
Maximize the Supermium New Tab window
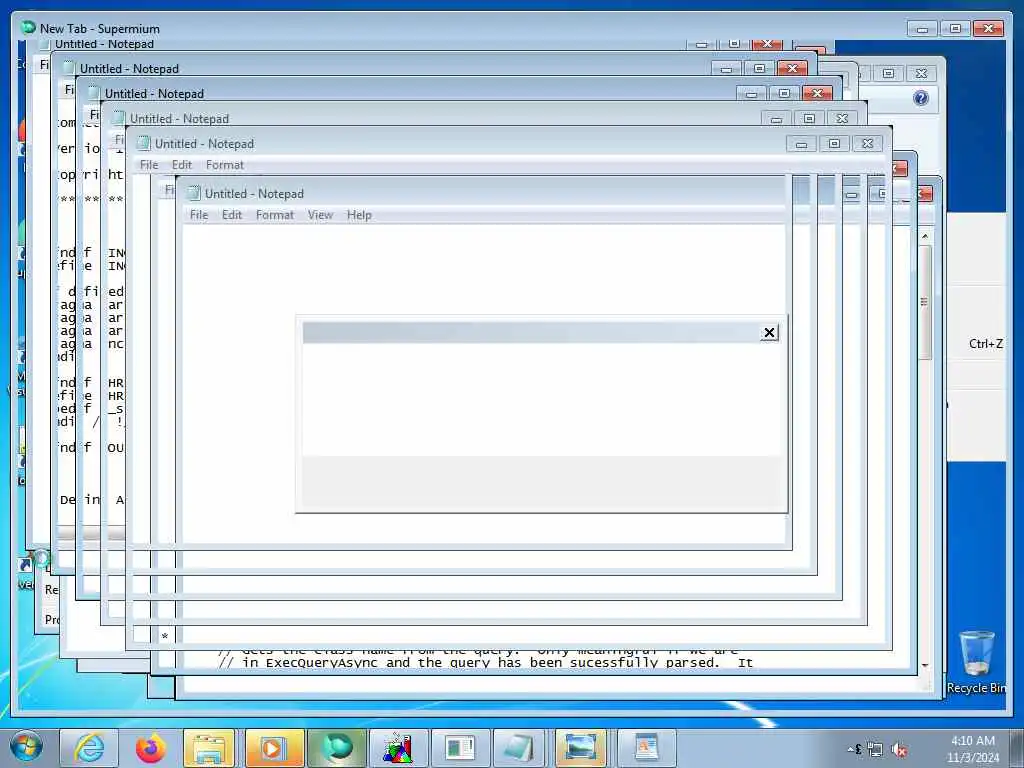(955, 29)
